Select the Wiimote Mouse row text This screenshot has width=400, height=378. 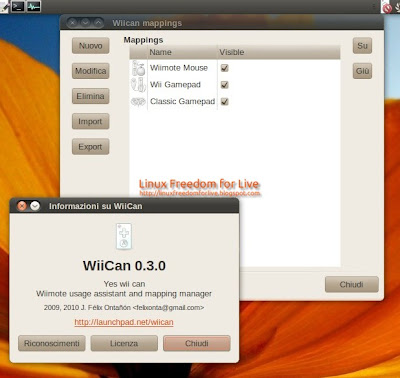179,68
